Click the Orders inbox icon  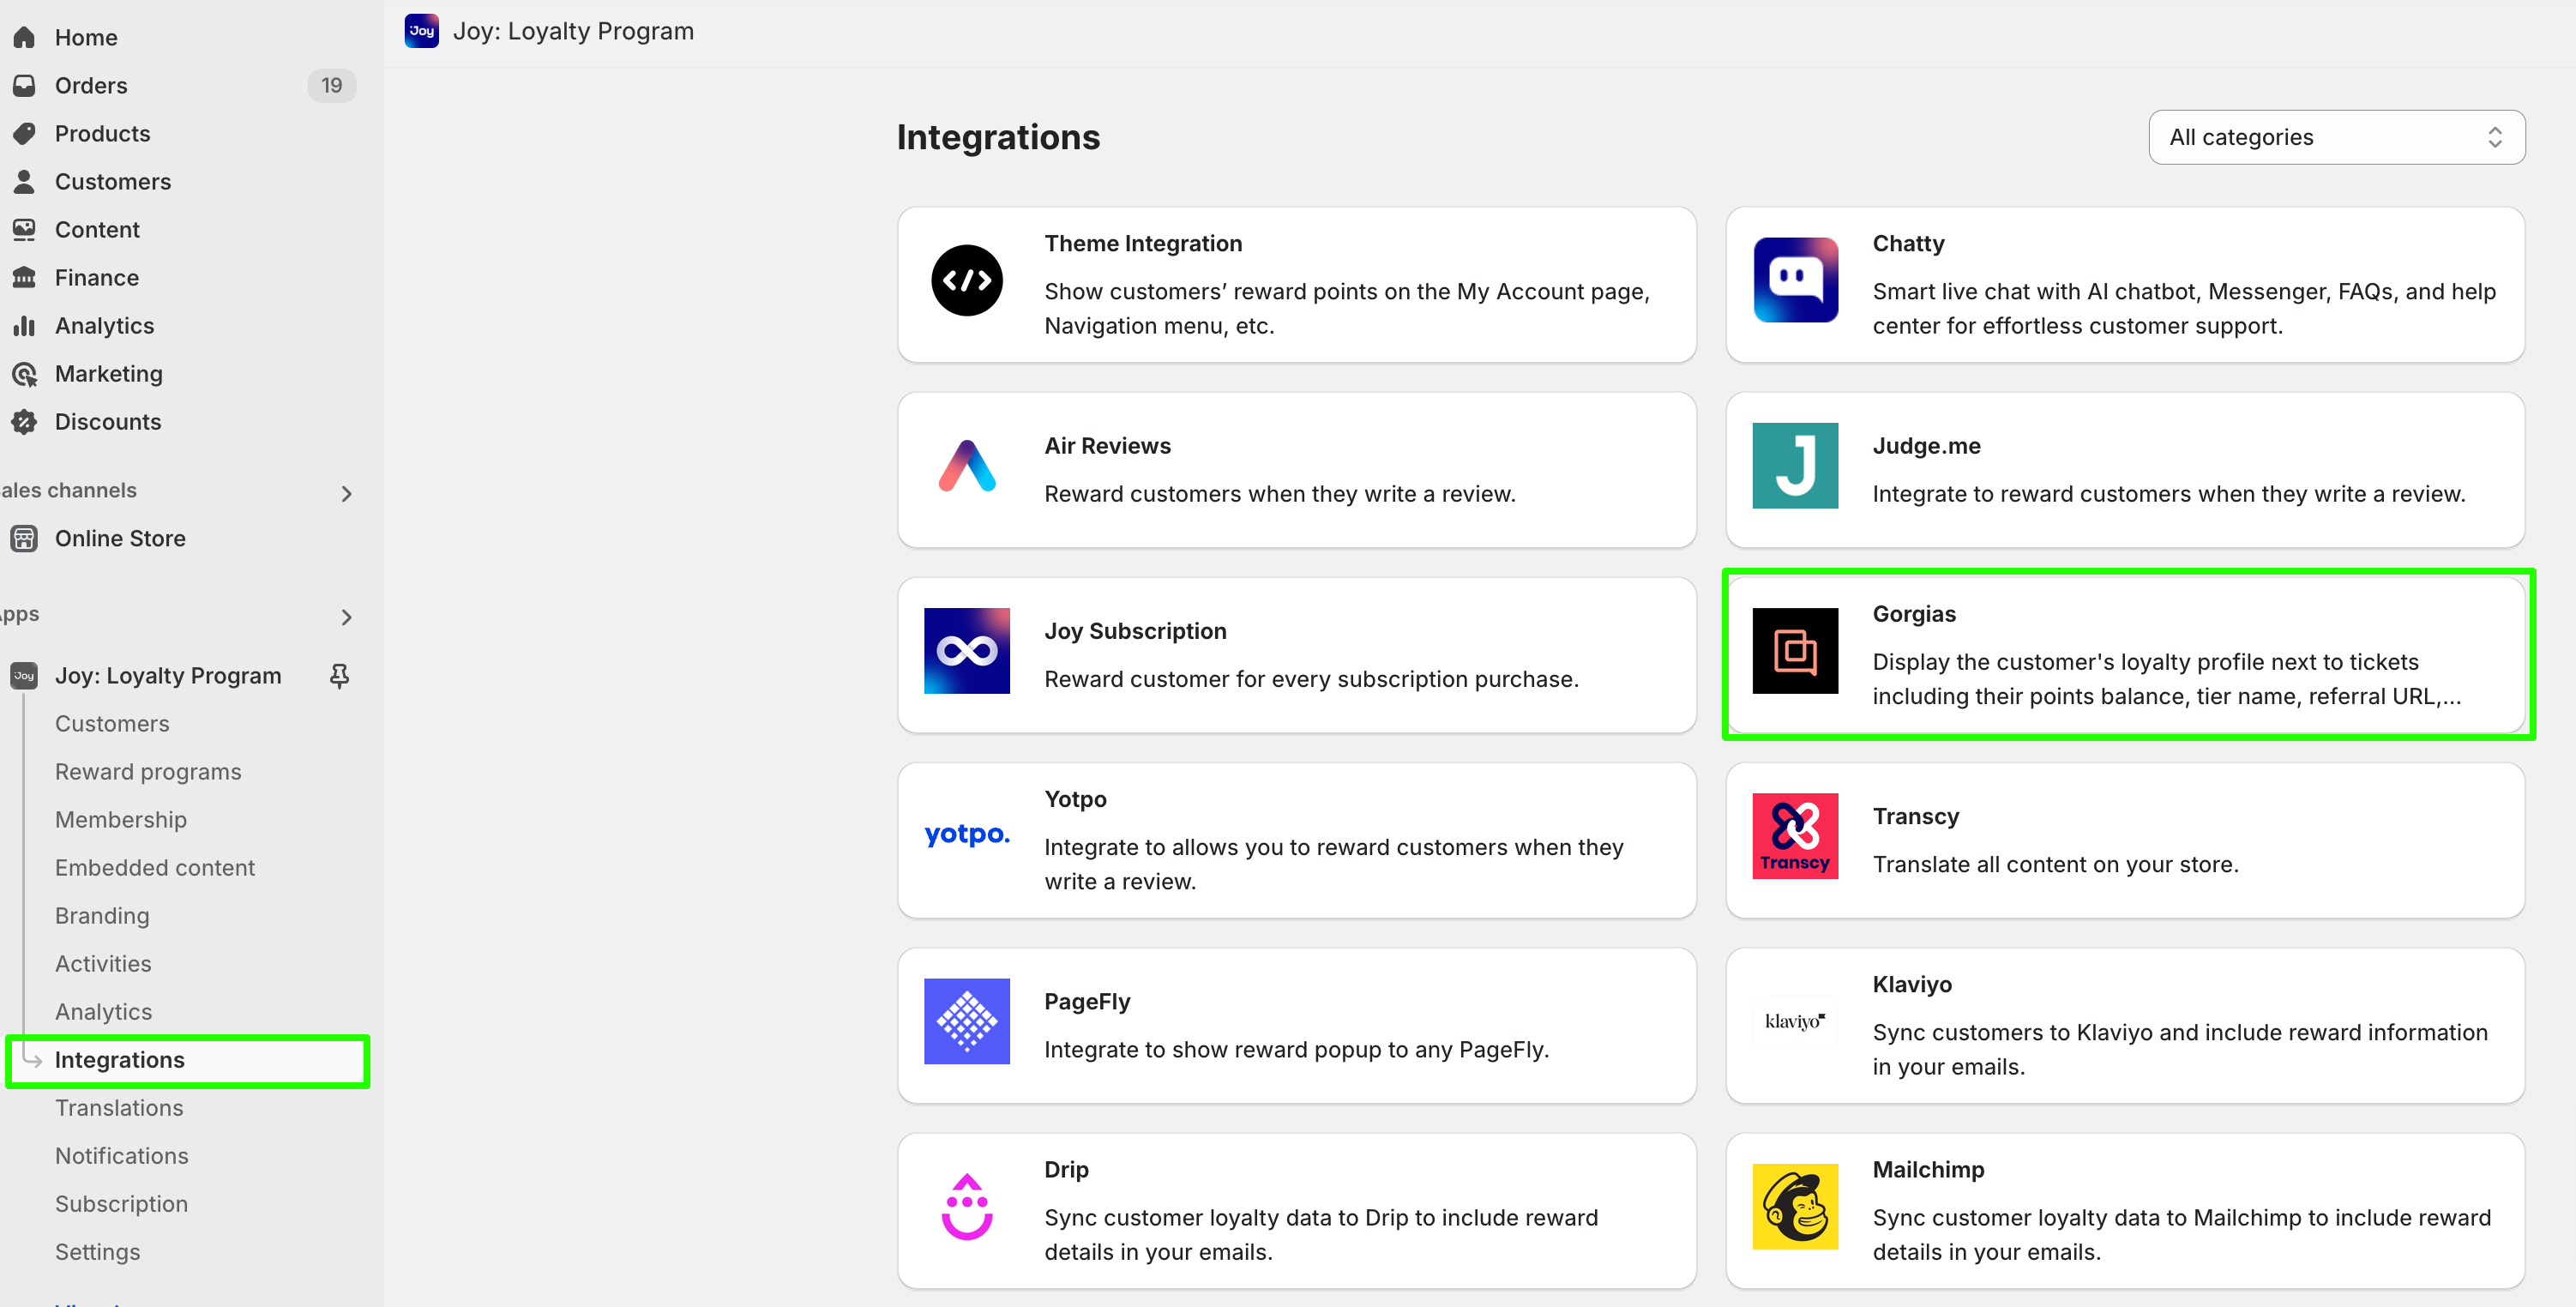pyautogui.click(x=24, y=85)
